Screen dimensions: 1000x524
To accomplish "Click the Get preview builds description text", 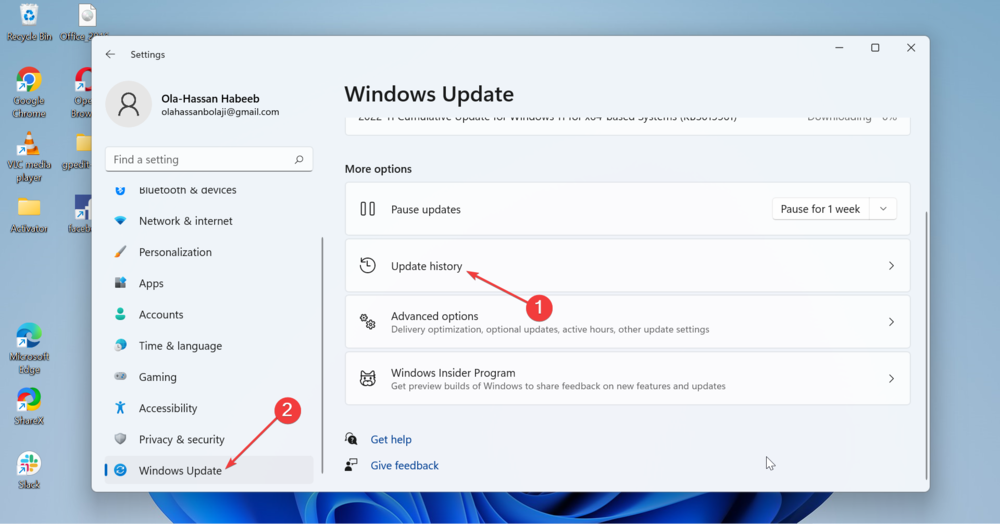I will pos(558,386).
